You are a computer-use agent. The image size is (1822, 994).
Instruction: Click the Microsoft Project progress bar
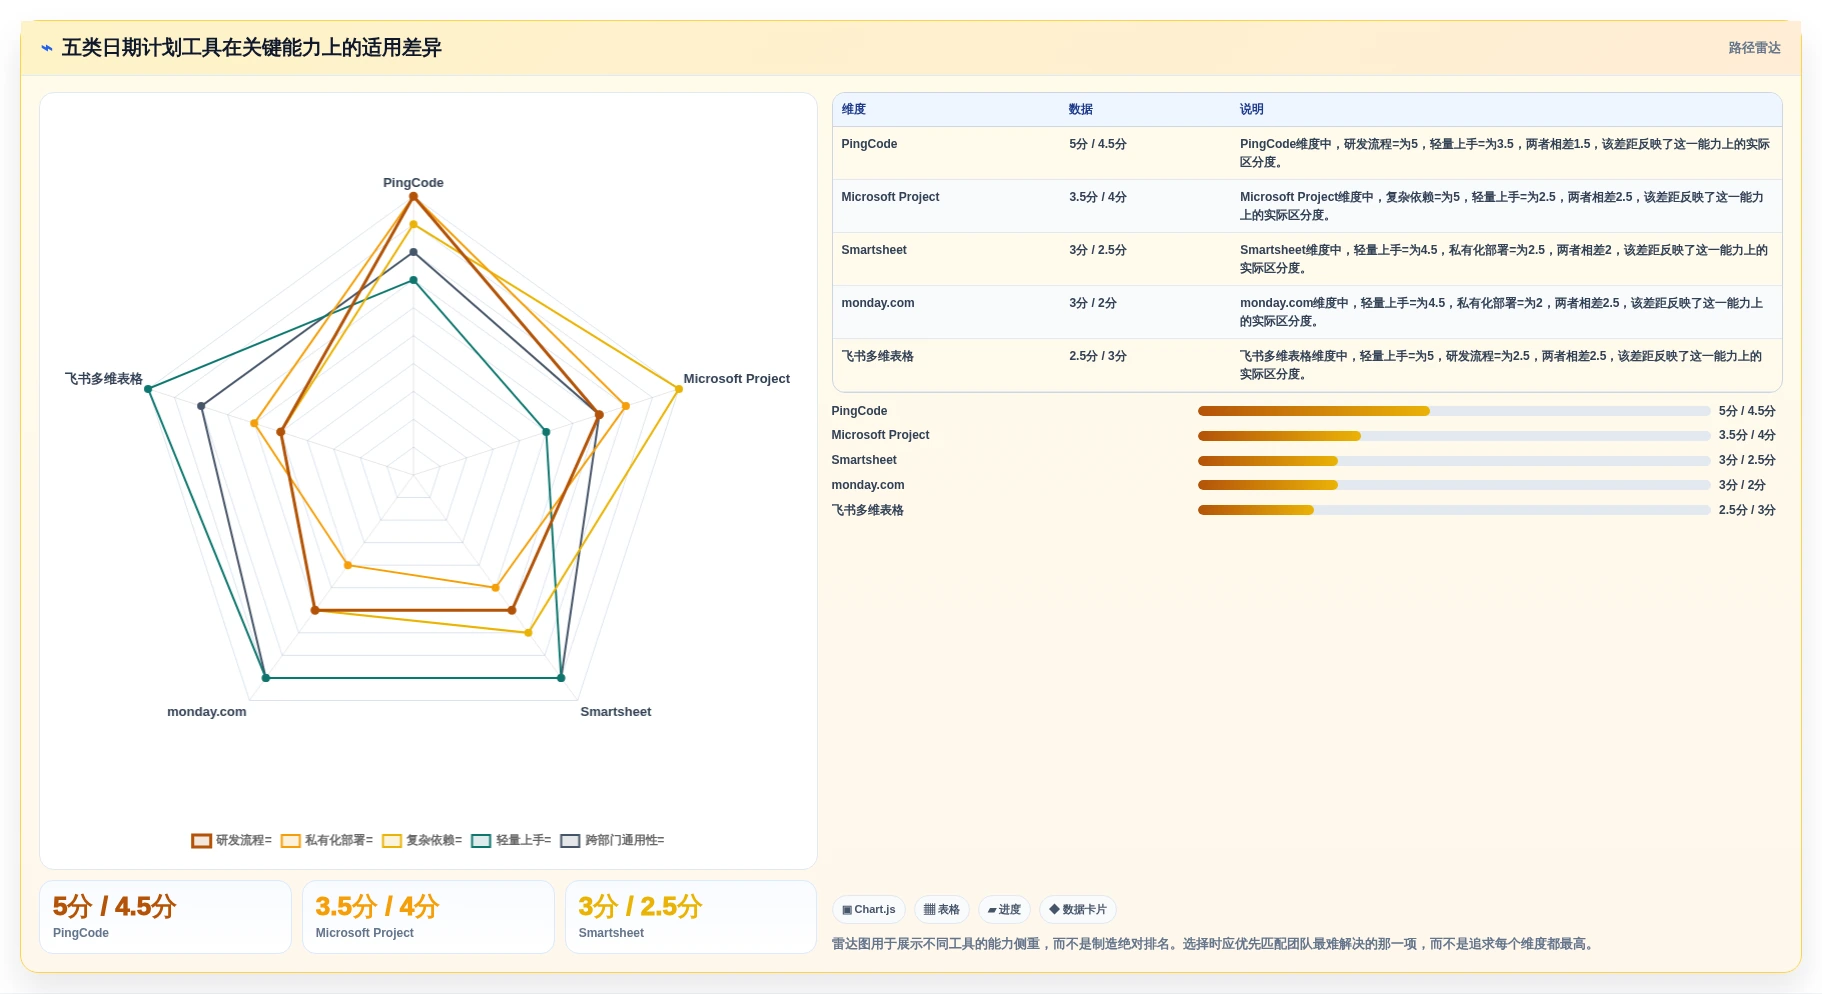pos(1454,436)
